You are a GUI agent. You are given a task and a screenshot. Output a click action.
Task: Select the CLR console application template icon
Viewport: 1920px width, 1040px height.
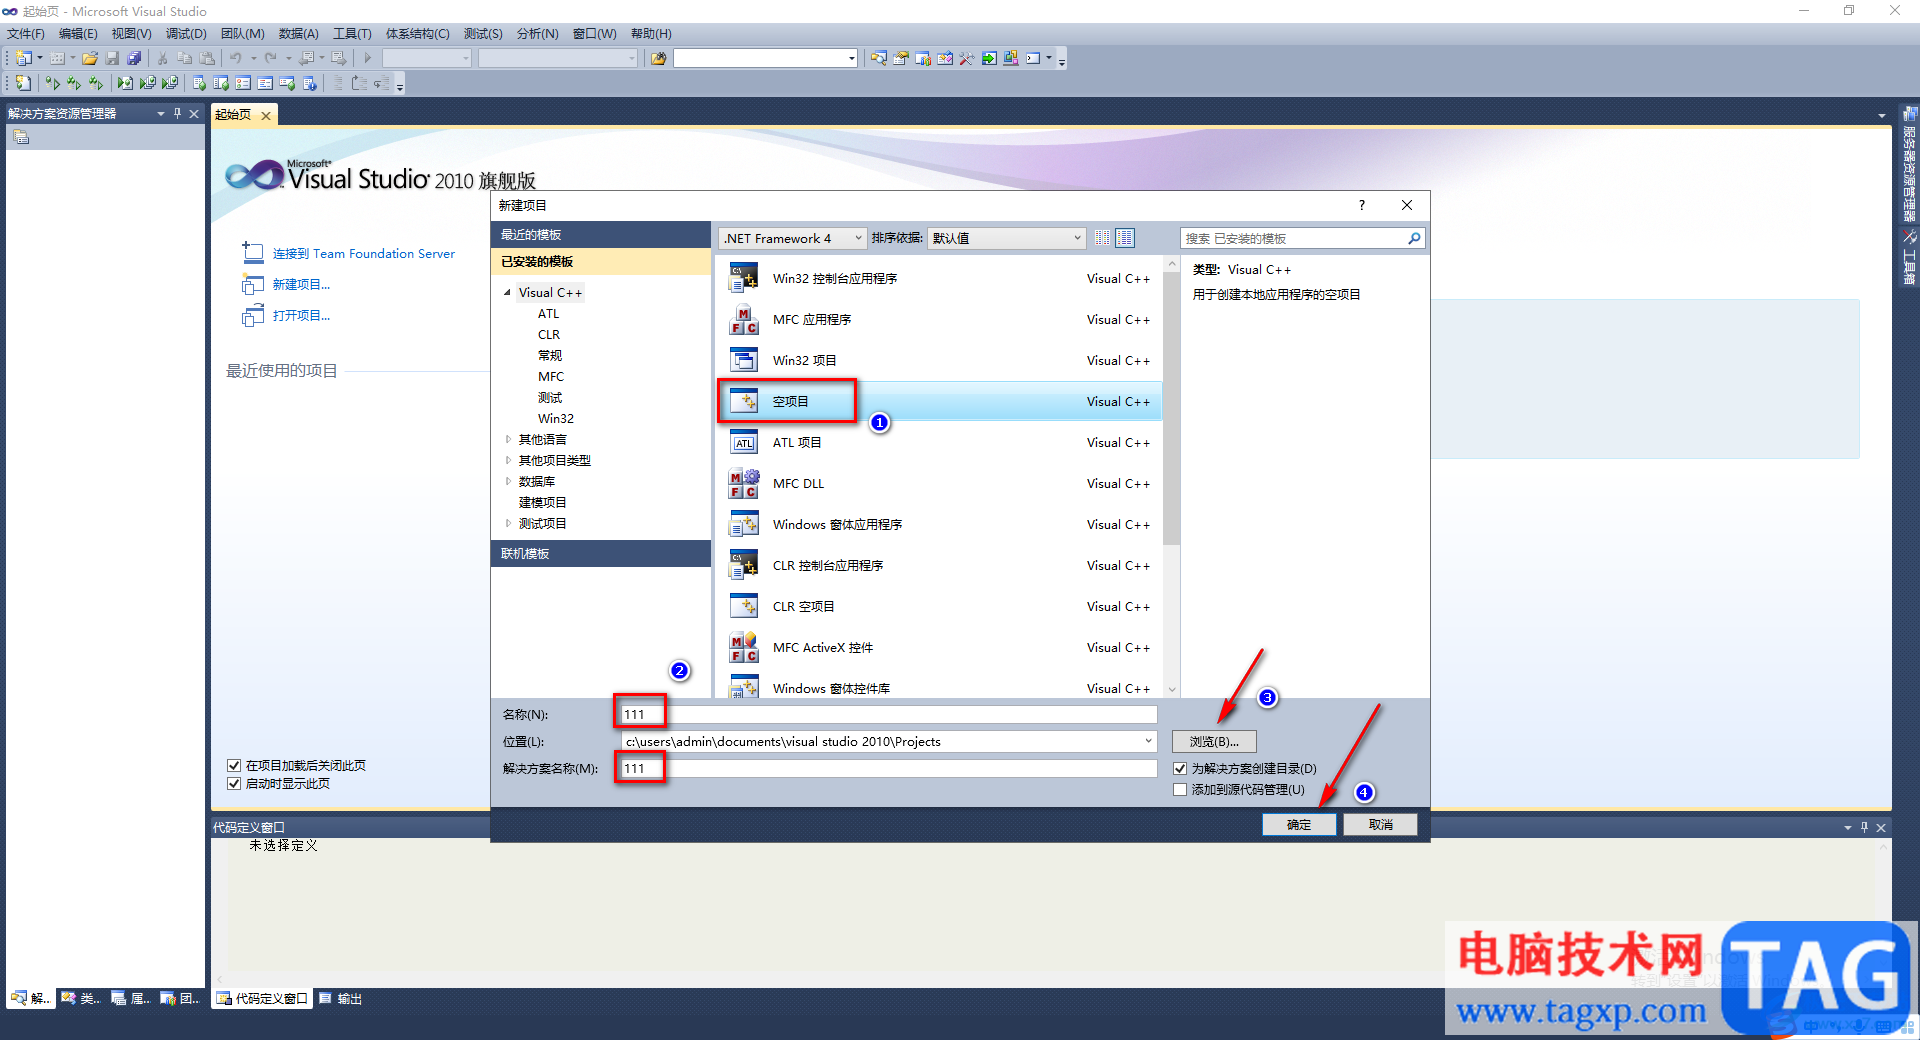pos(743,565)
